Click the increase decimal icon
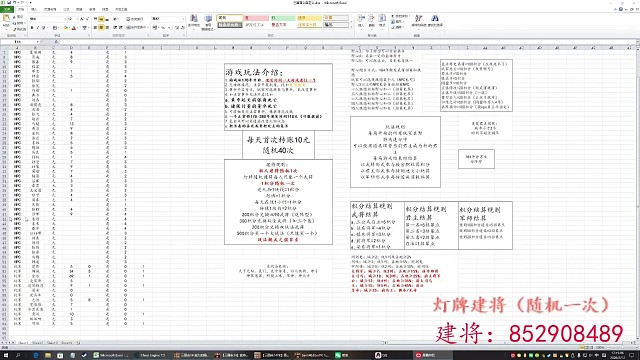Image resolution: width=640 pixels, height=360 pixels. 177,28
